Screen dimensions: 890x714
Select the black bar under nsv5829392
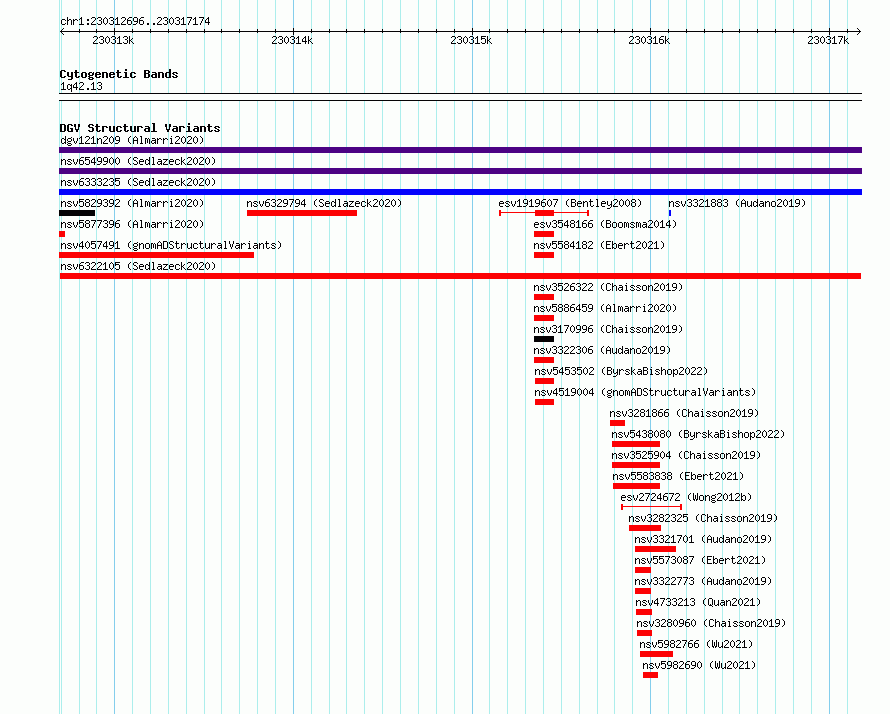click(x=77, y=213)
